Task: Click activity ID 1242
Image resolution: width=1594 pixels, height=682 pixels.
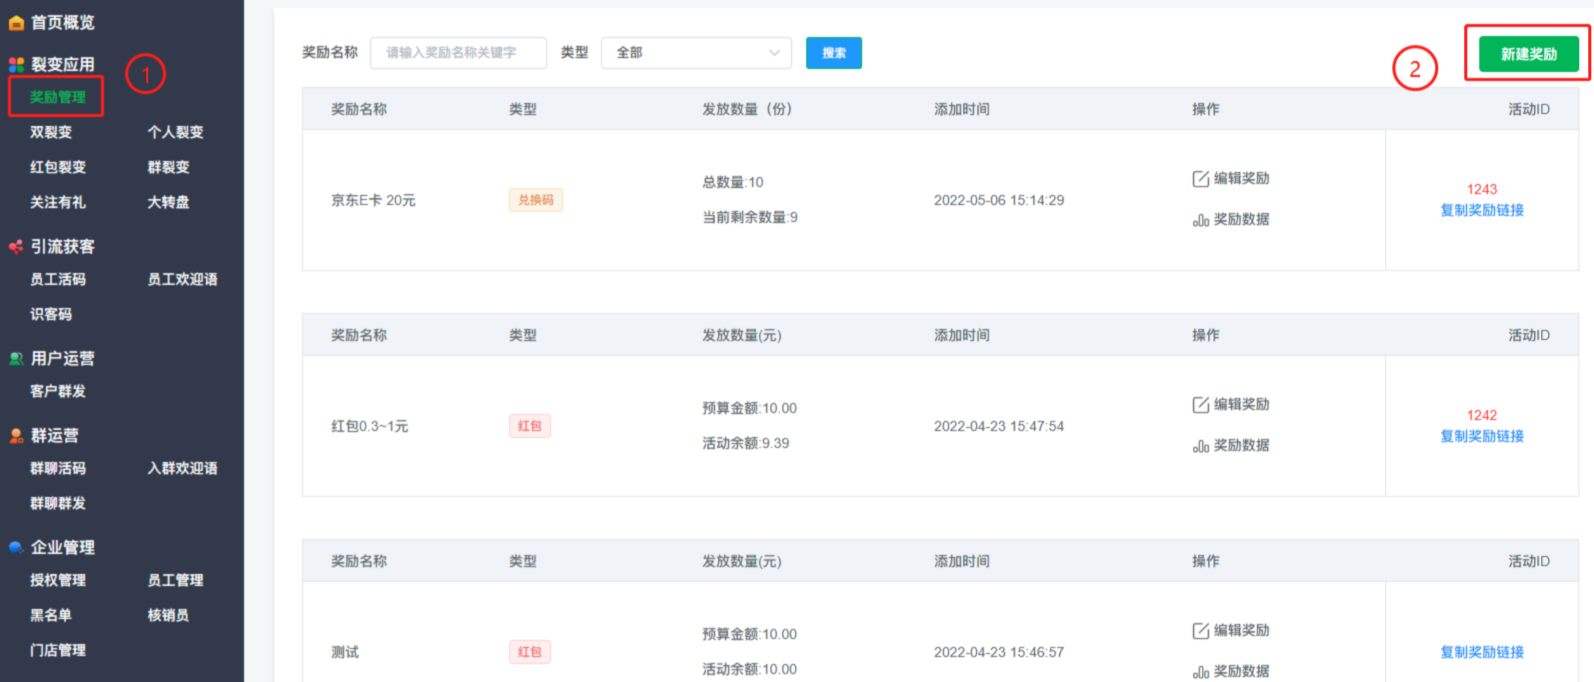Action: point(1482,415)
